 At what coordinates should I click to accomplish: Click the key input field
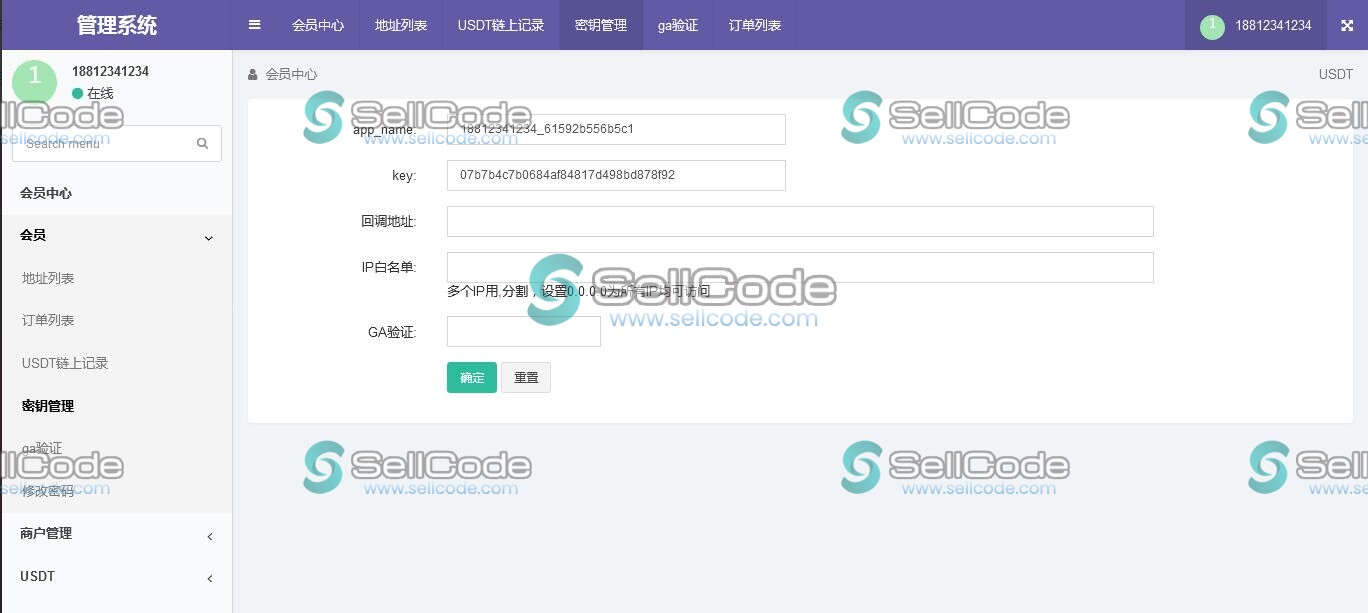(616, 175)
